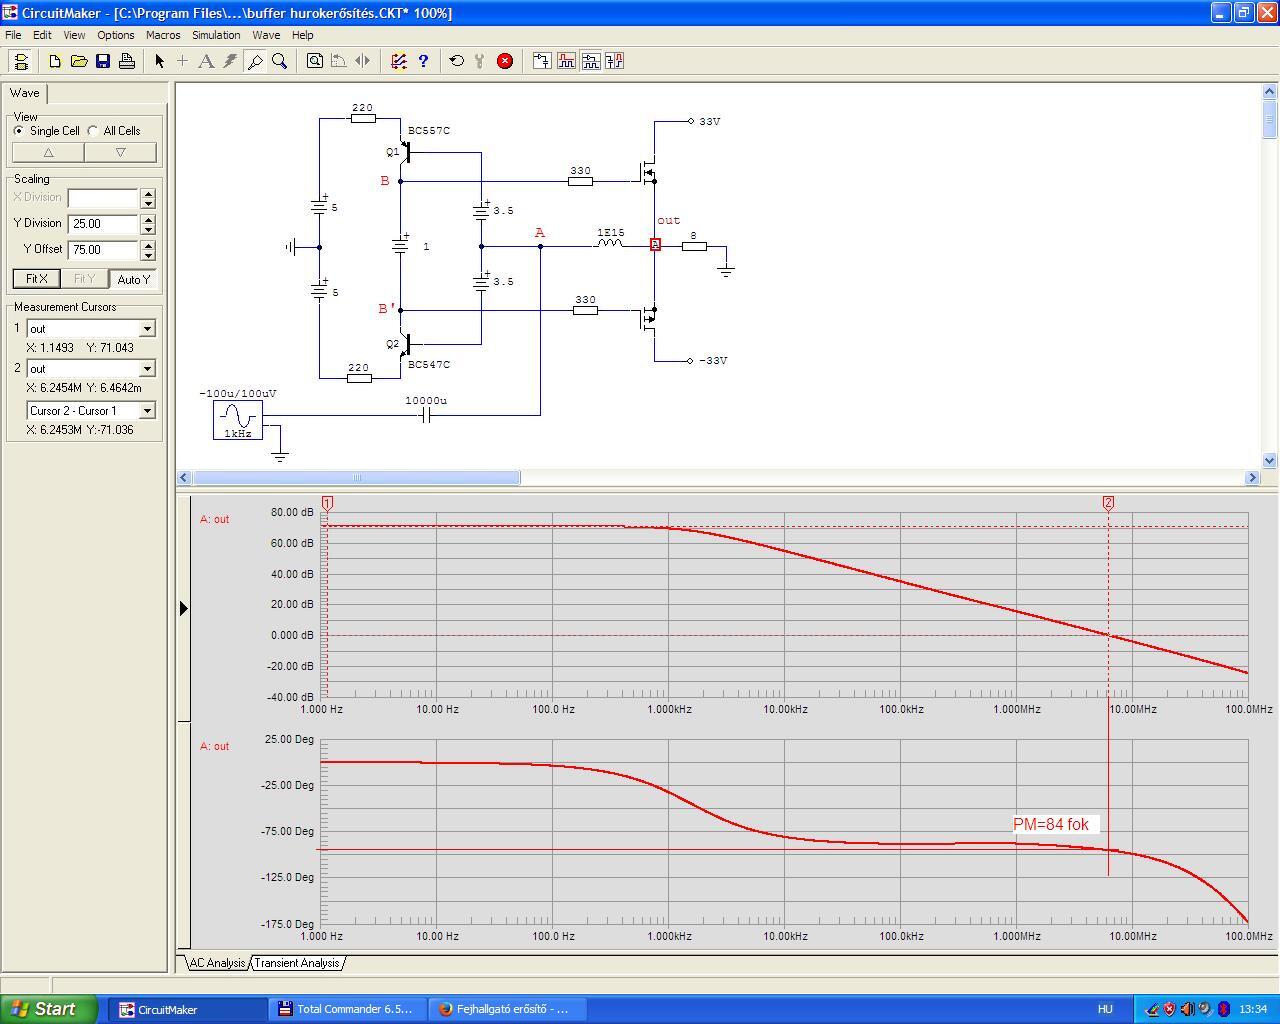This screenshot has height=1024, width=1280.
Task: Click the down triangle cell button
Action: (x=120, y=153)
